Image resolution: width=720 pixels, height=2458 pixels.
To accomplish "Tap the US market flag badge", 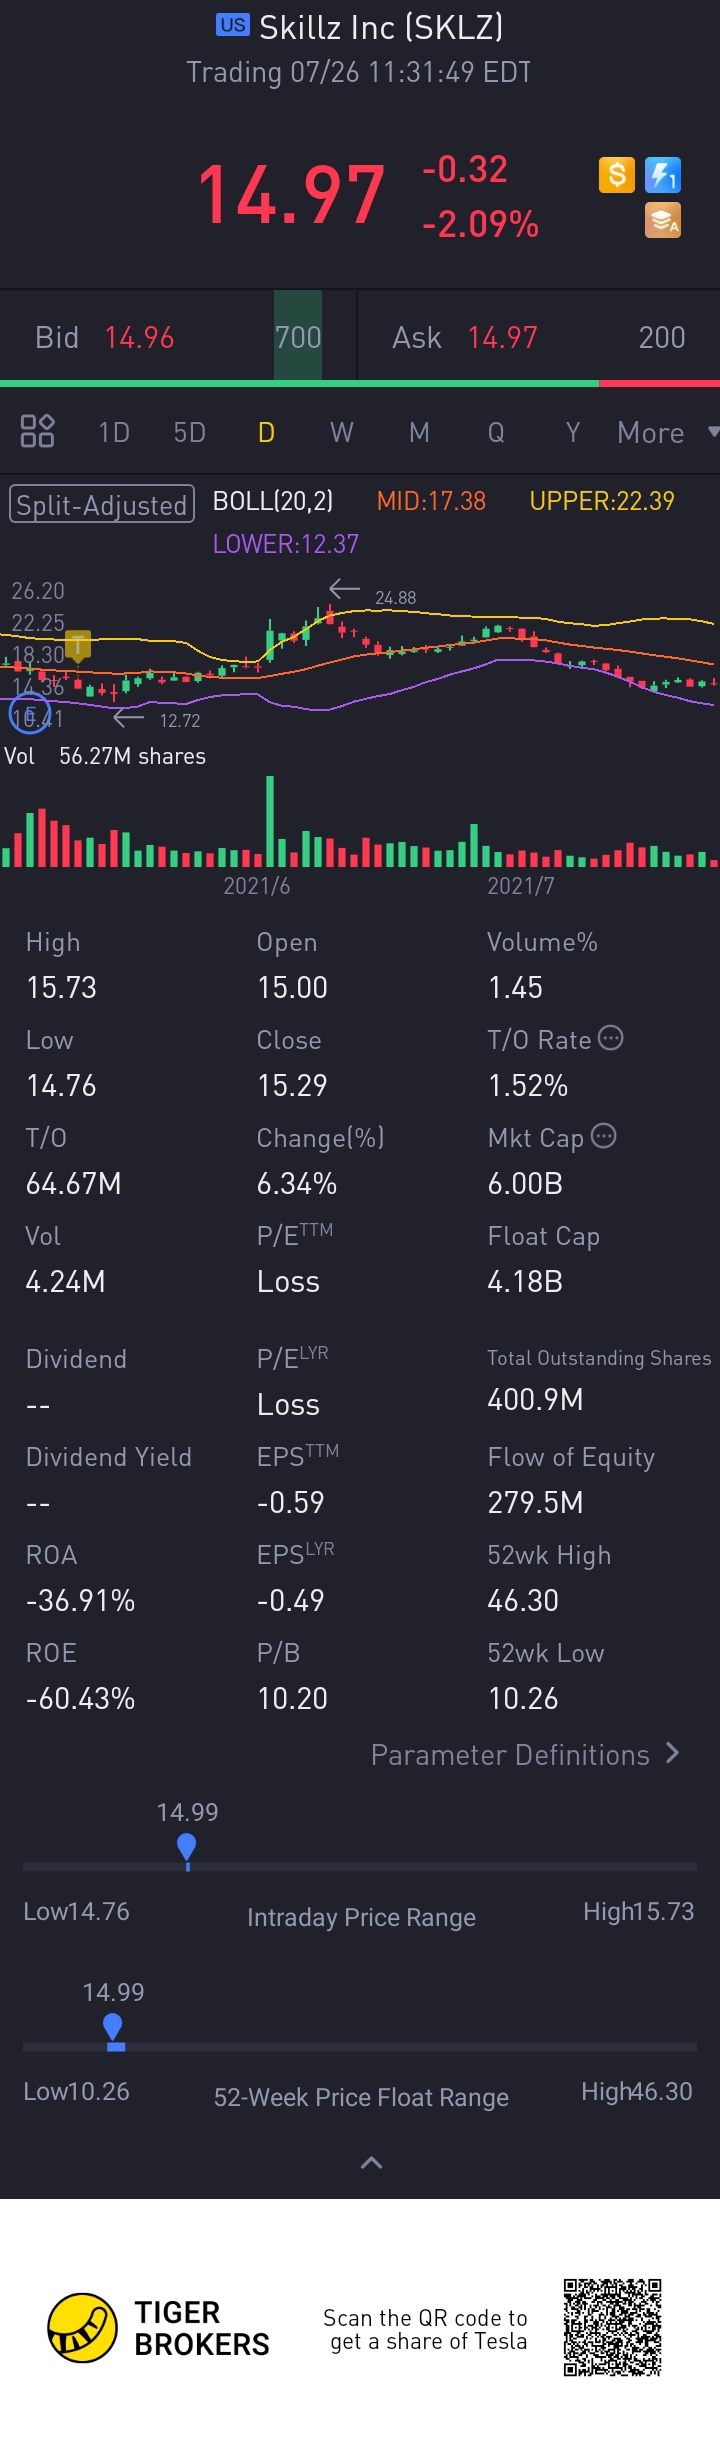I will 233,25.
